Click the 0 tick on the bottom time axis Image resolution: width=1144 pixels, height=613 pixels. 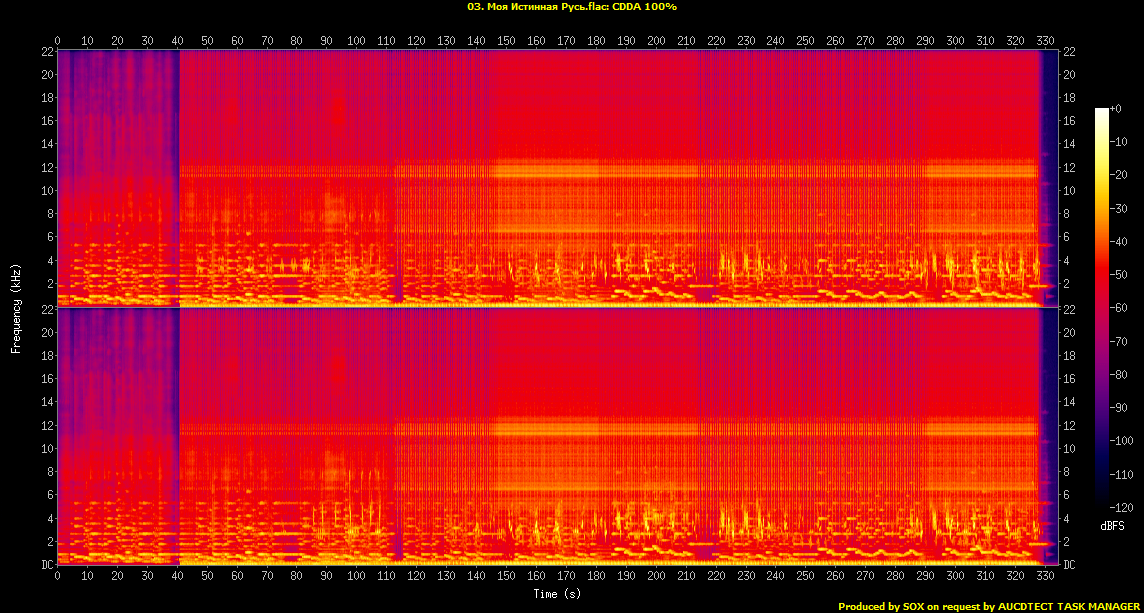pos(58,576)
